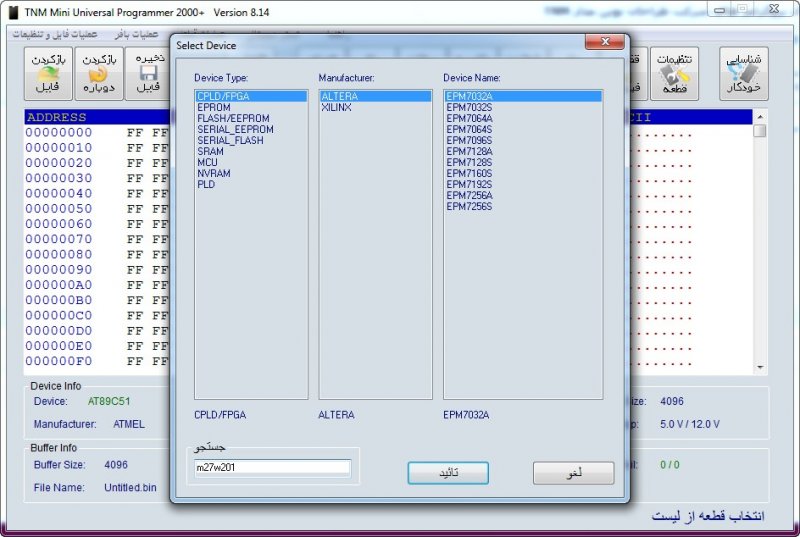Select SRAM device type
Screen dimensions: 800x537
coord(210,151)
